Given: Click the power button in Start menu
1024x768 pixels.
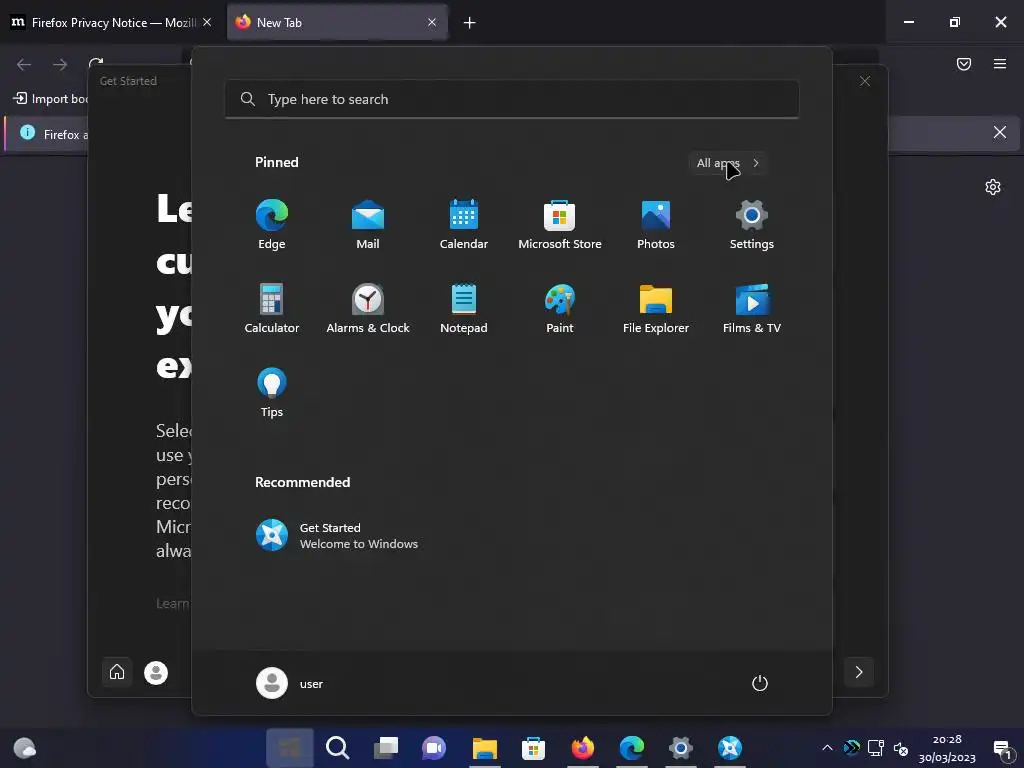Looking at the screenshot, I should point(760,683).
